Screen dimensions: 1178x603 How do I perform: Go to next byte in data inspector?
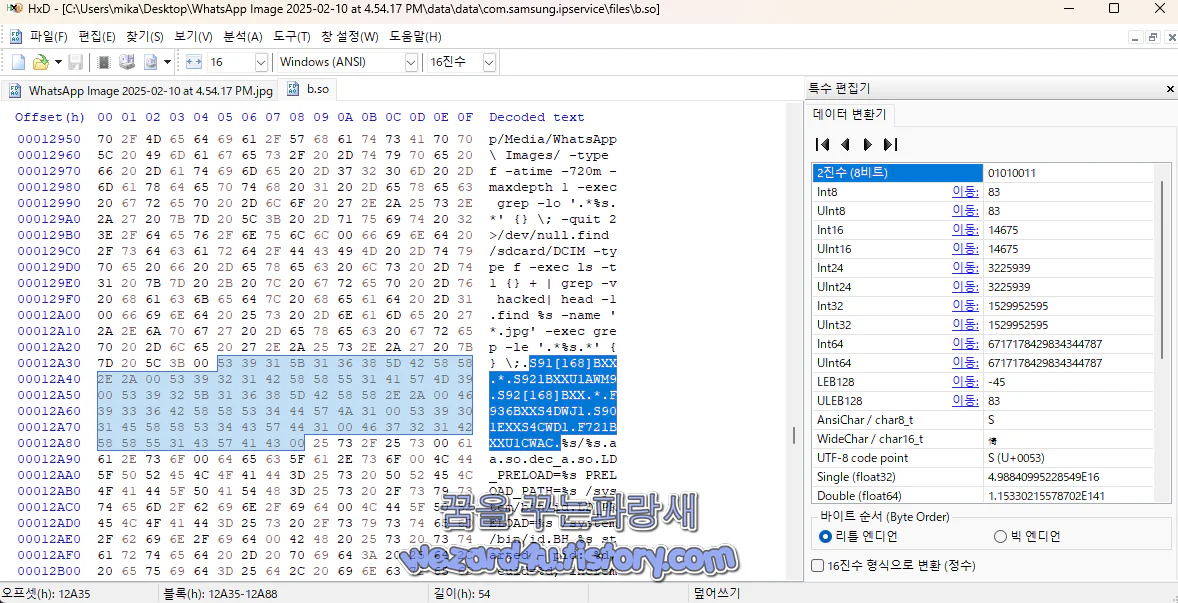[x=868, y=144]
